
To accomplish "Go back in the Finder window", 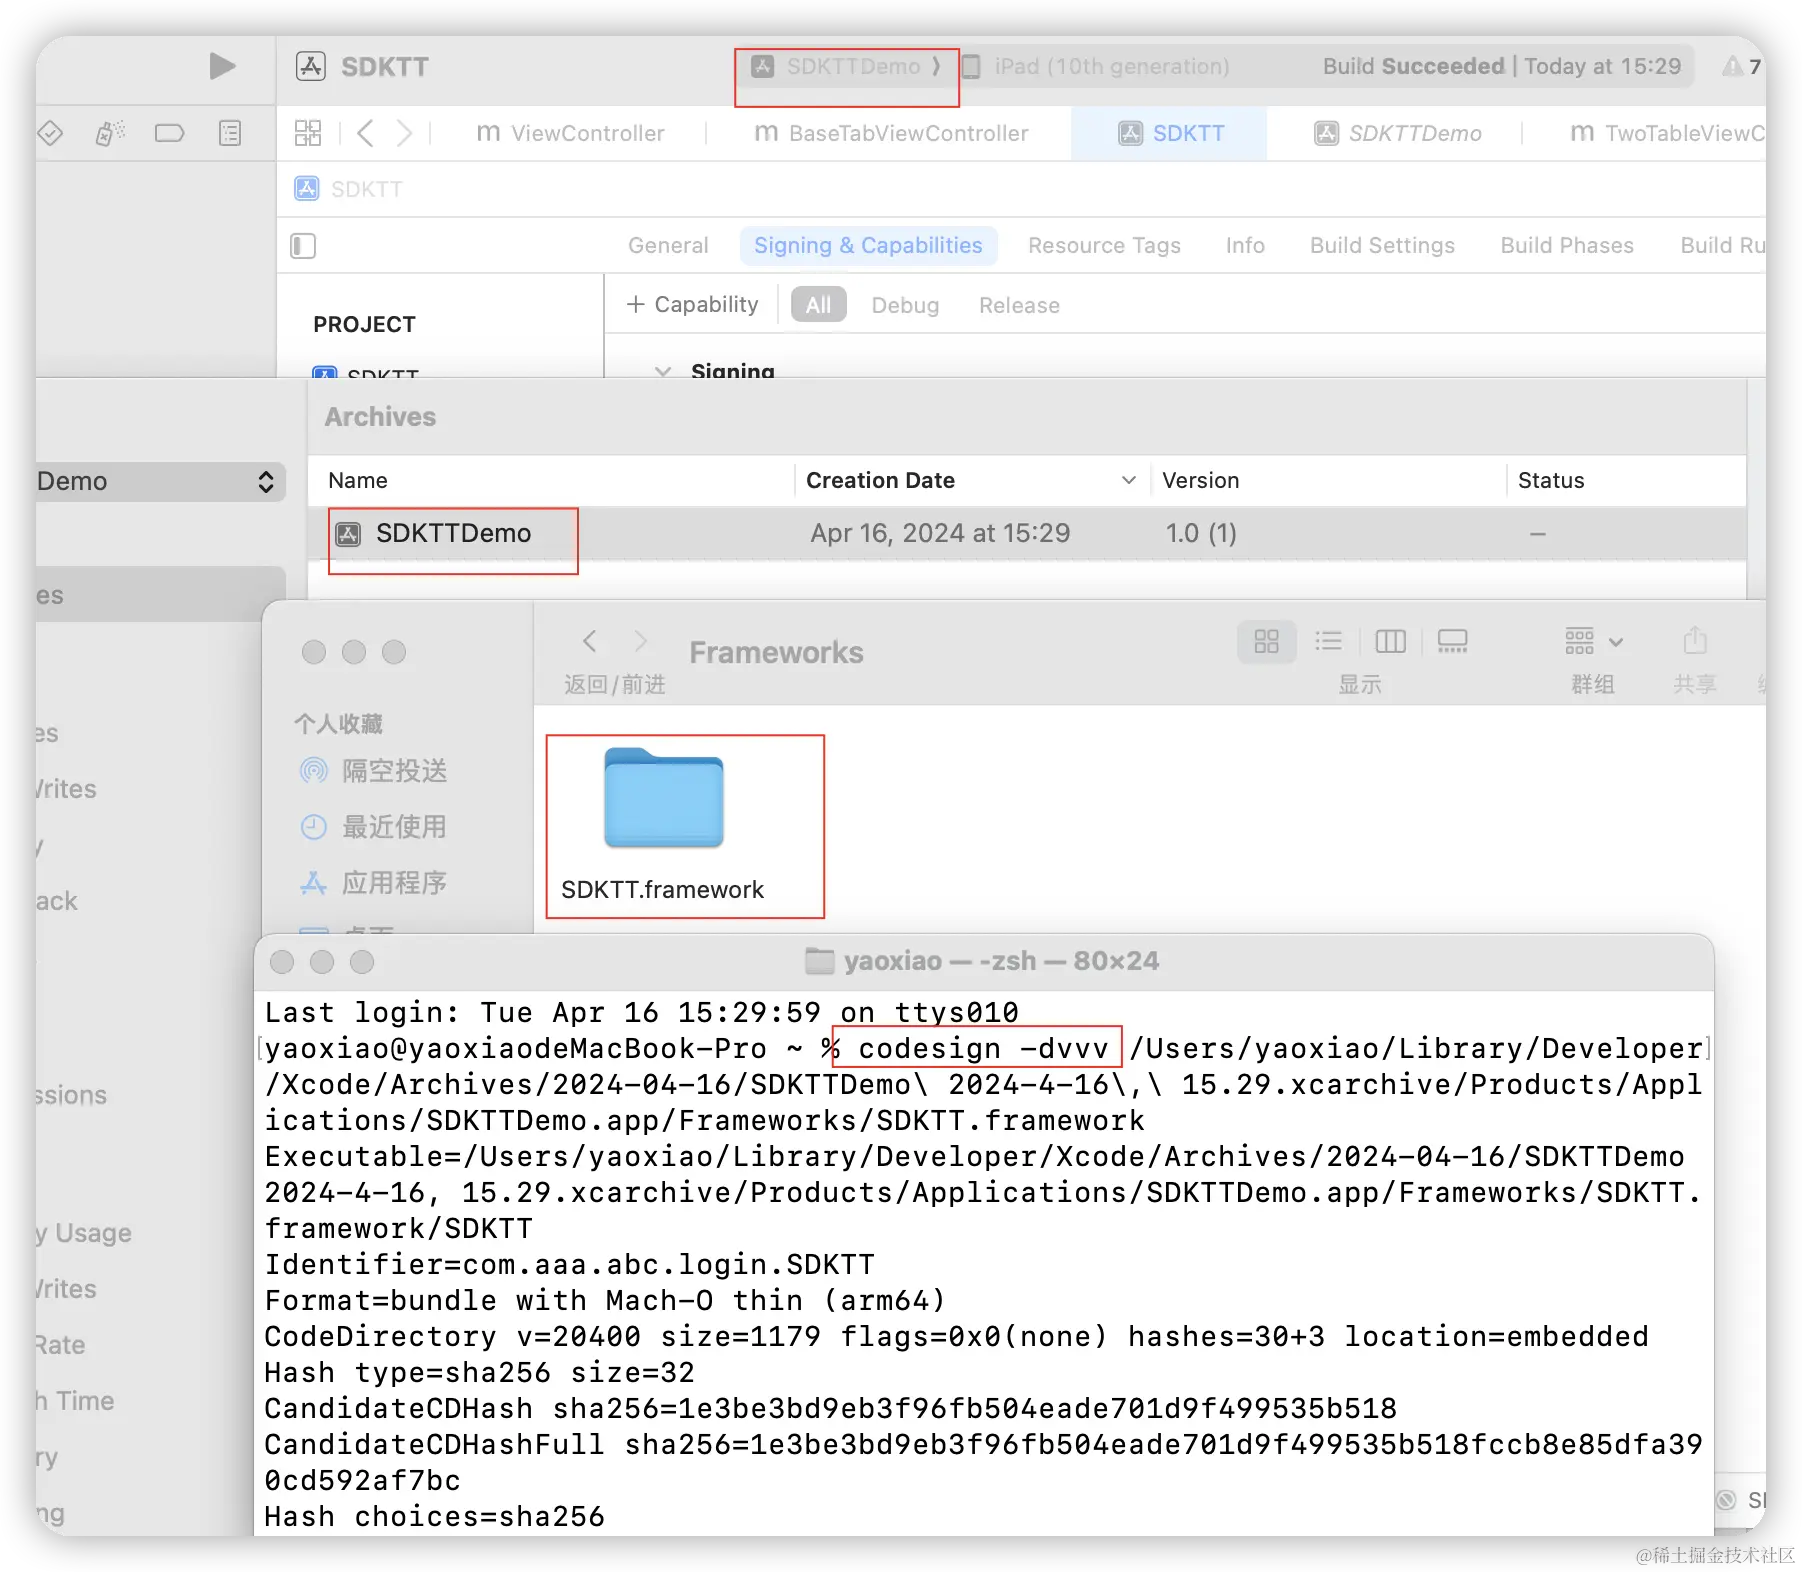I will [x=590, y=641].
